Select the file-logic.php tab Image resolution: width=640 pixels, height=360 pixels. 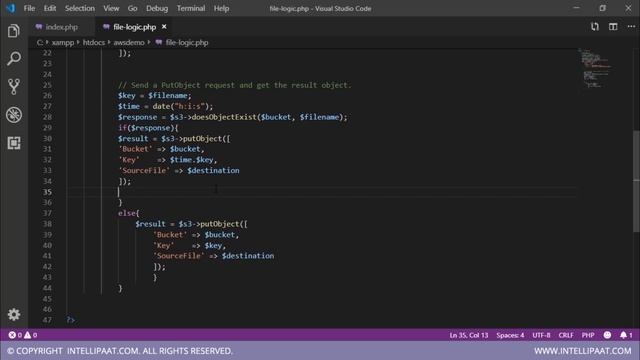pos(134,27)
